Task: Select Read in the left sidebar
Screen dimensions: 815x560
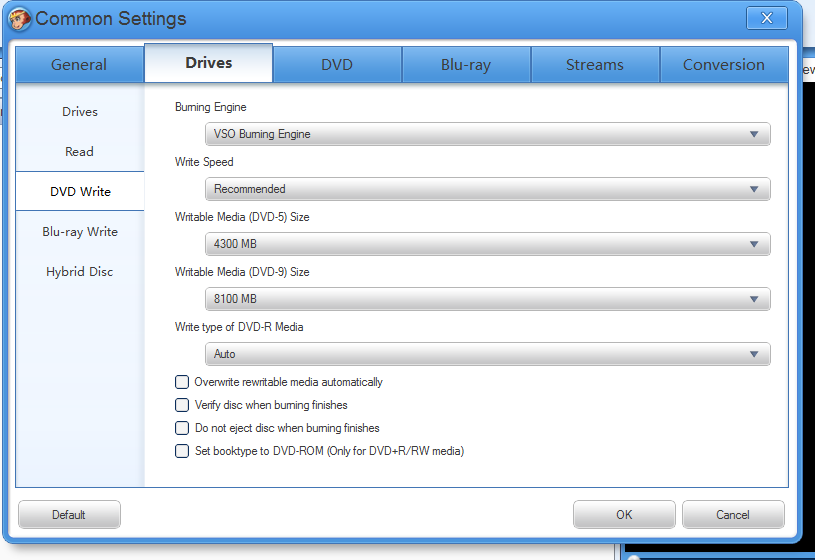Action: coord(80,152)
